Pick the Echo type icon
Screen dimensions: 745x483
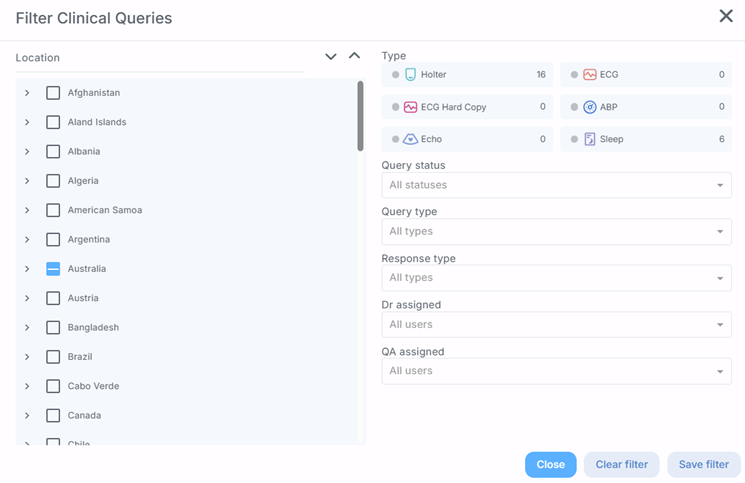point(411,139)
